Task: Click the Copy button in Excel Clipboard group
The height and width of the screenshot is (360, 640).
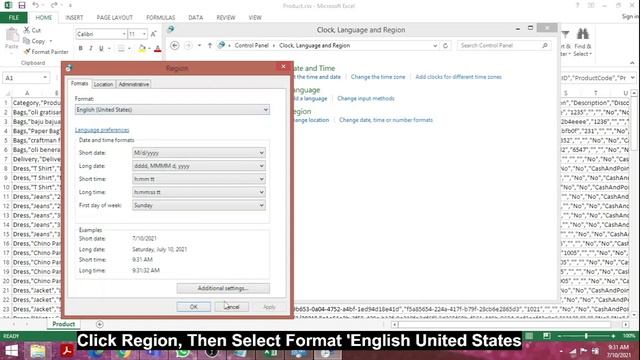Action: pos(35,41)
